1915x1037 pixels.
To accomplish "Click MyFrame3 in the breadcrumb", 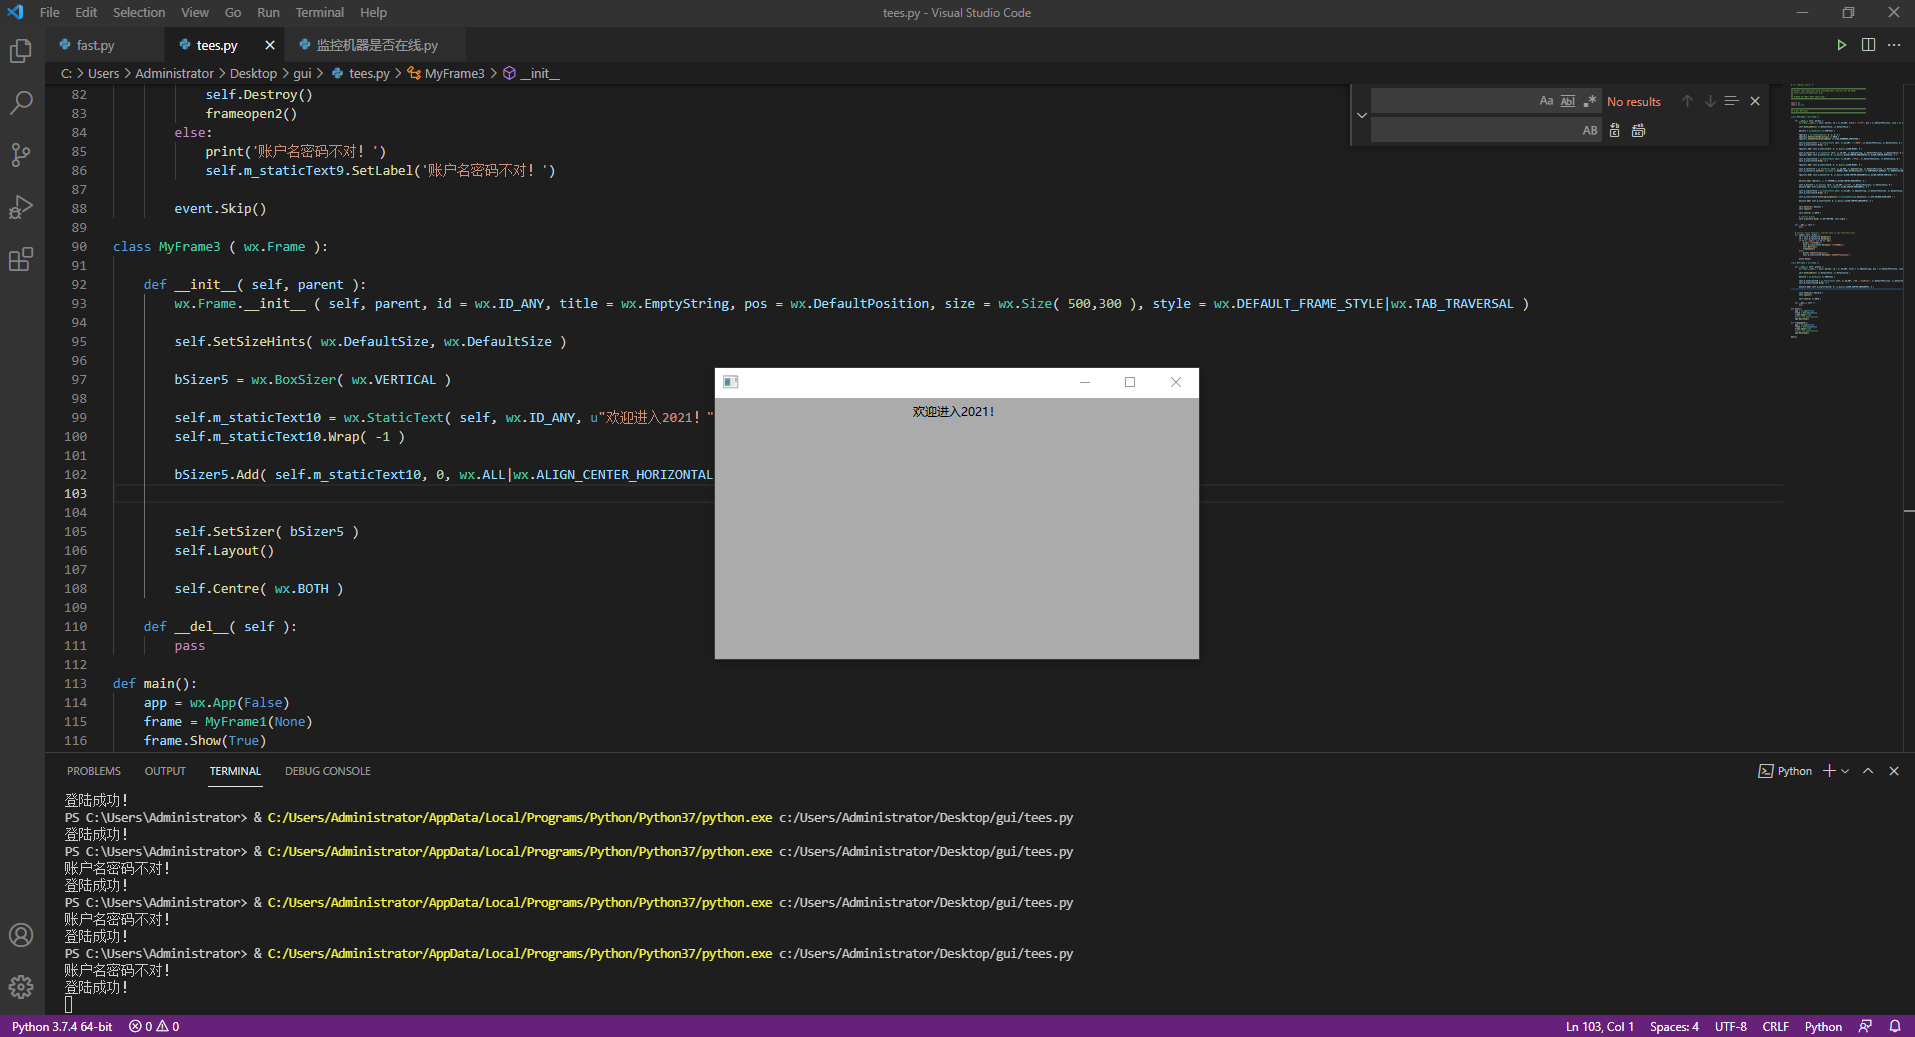I will pos(454,73).
